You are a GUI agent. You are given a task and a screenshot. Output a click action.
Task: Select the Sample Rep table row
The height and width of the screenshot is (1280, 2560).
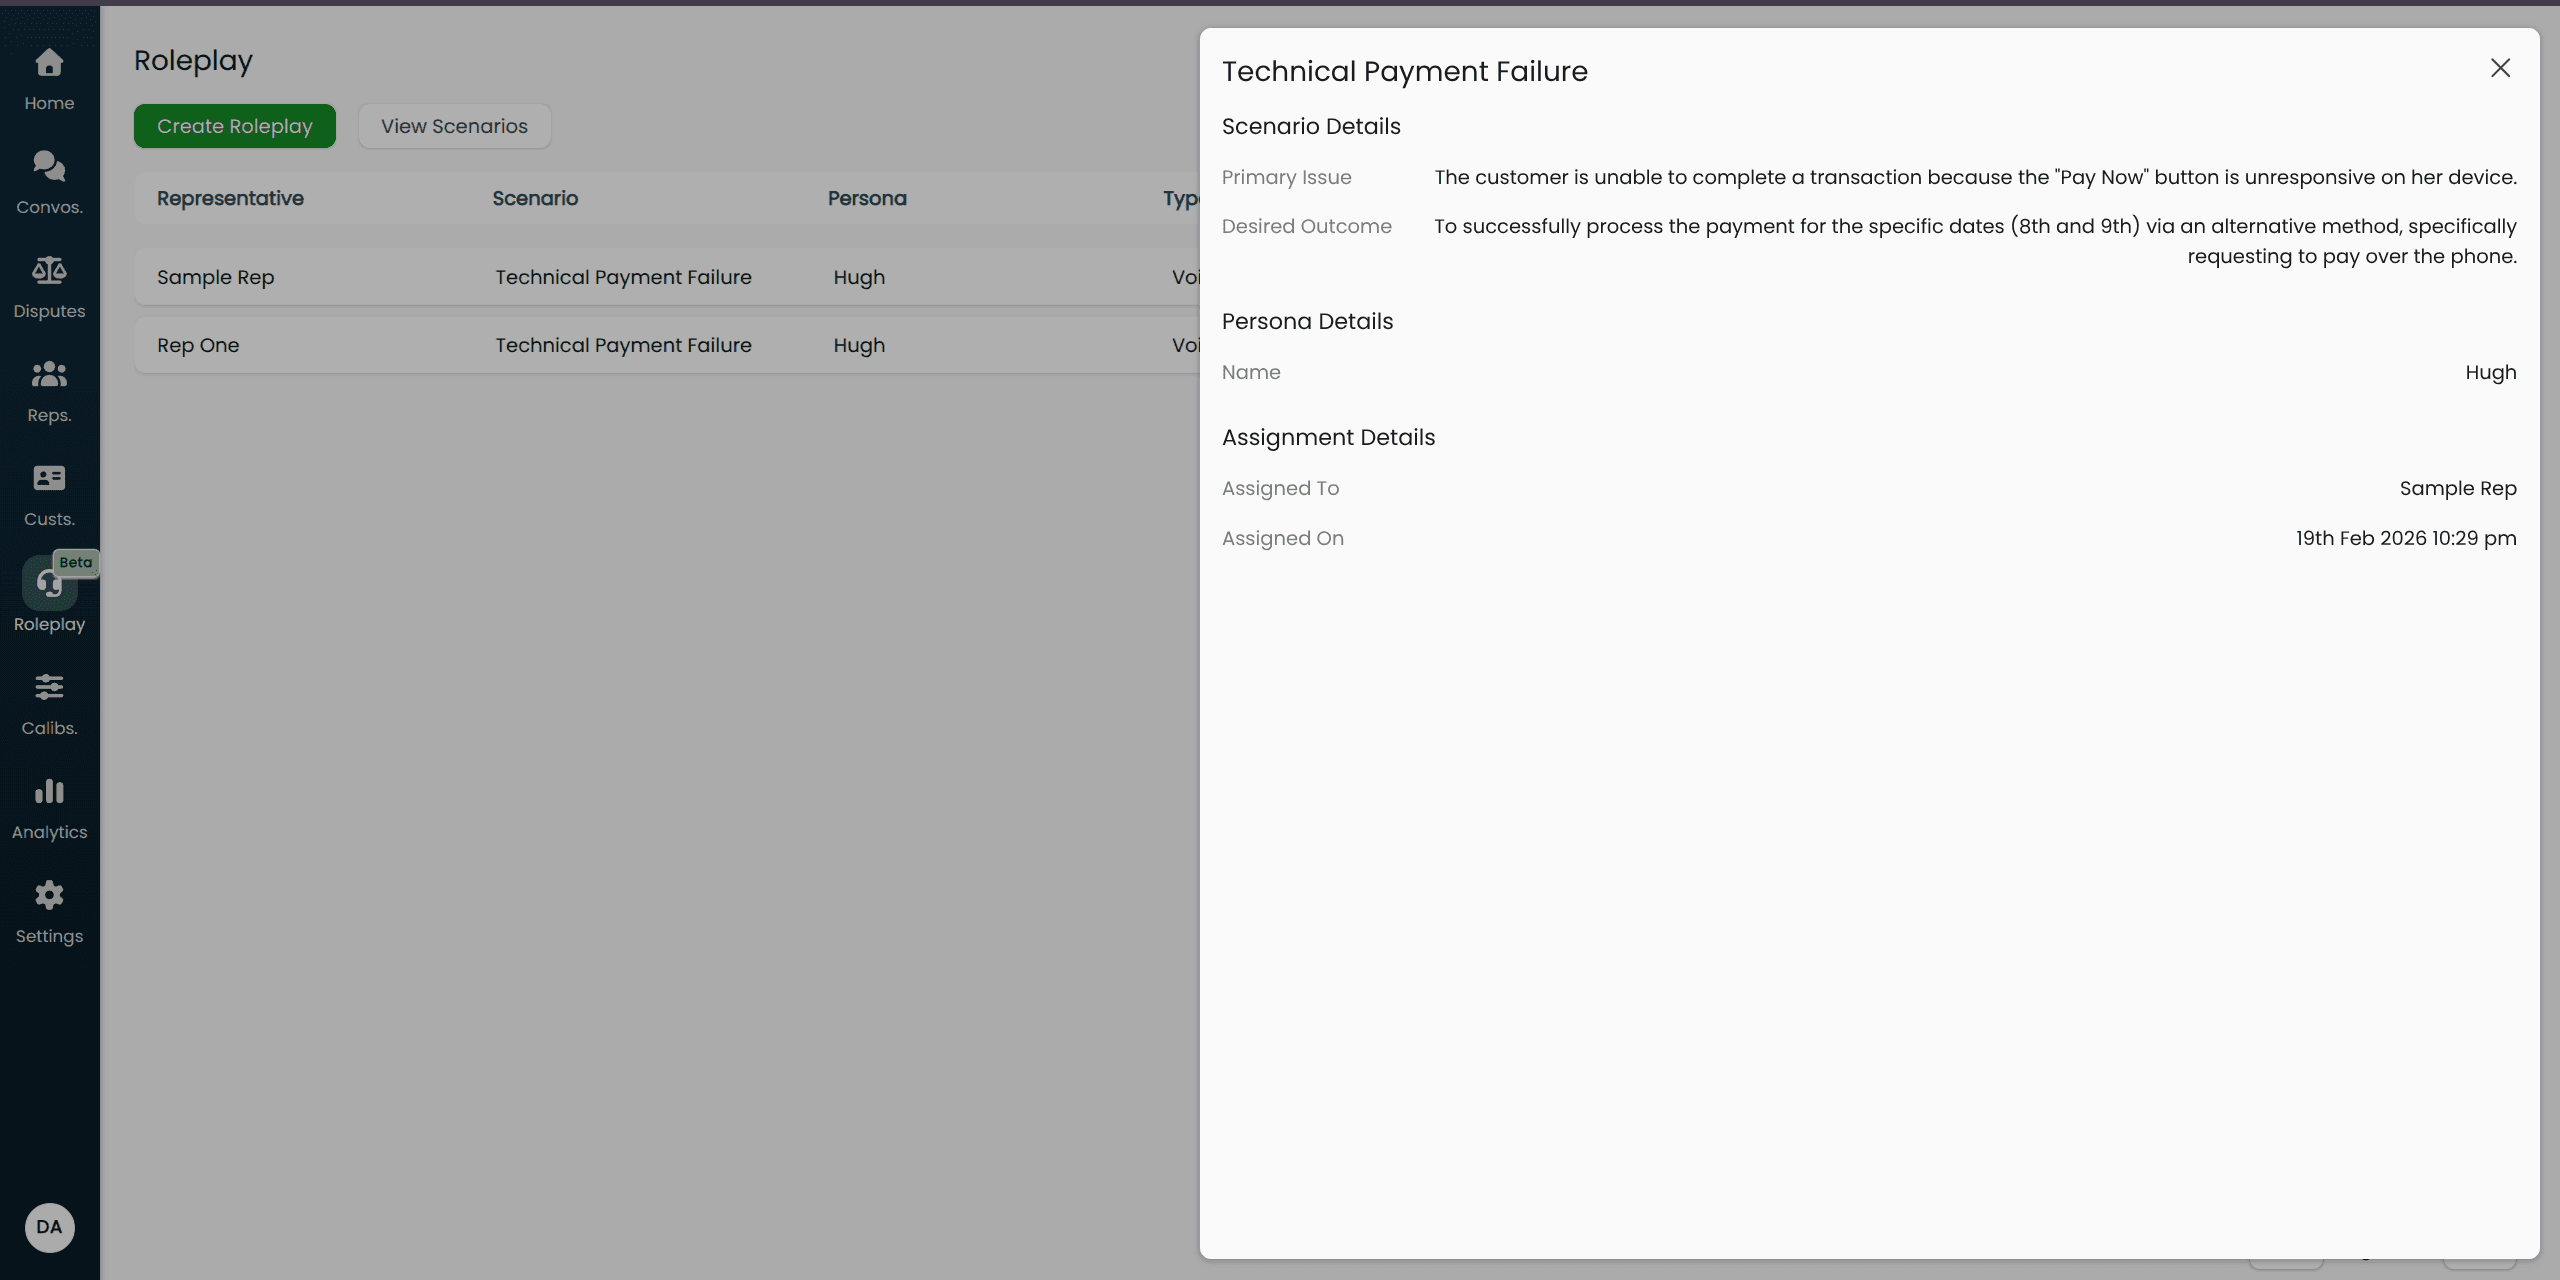(x=600, y=277)
